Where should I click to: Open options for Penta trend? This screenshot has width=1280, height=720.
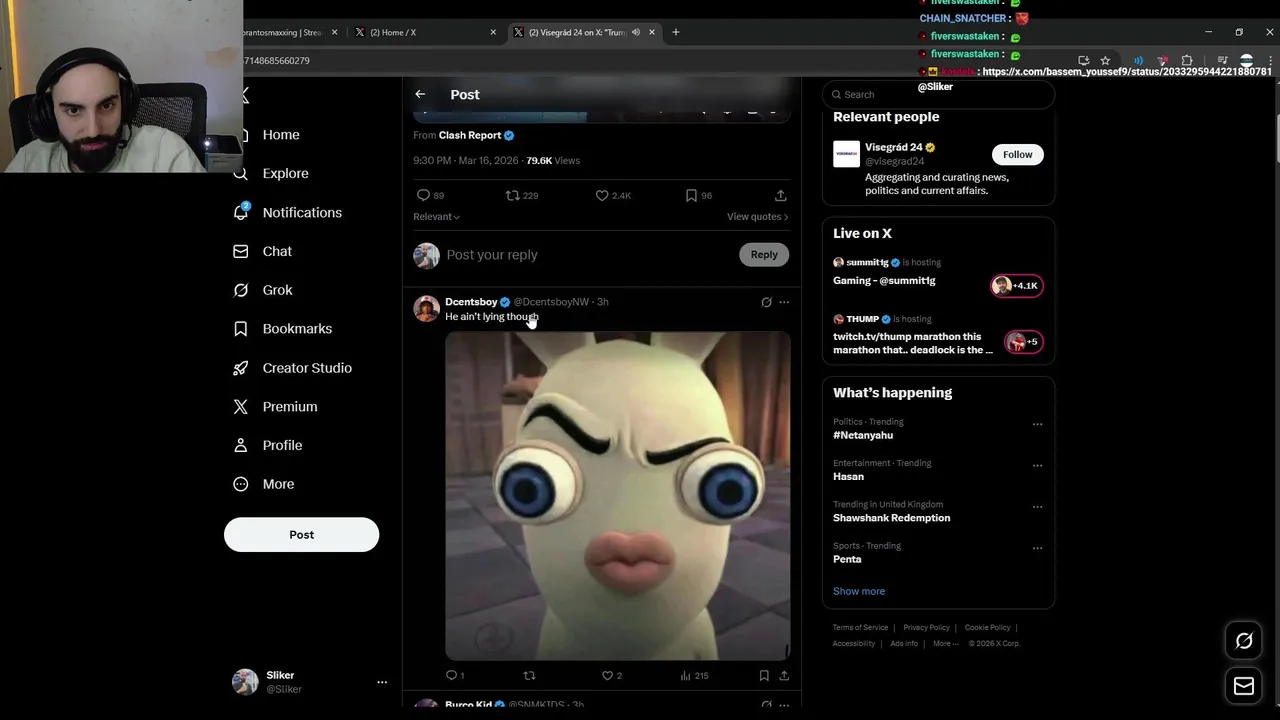click(x=1037, y=548)
